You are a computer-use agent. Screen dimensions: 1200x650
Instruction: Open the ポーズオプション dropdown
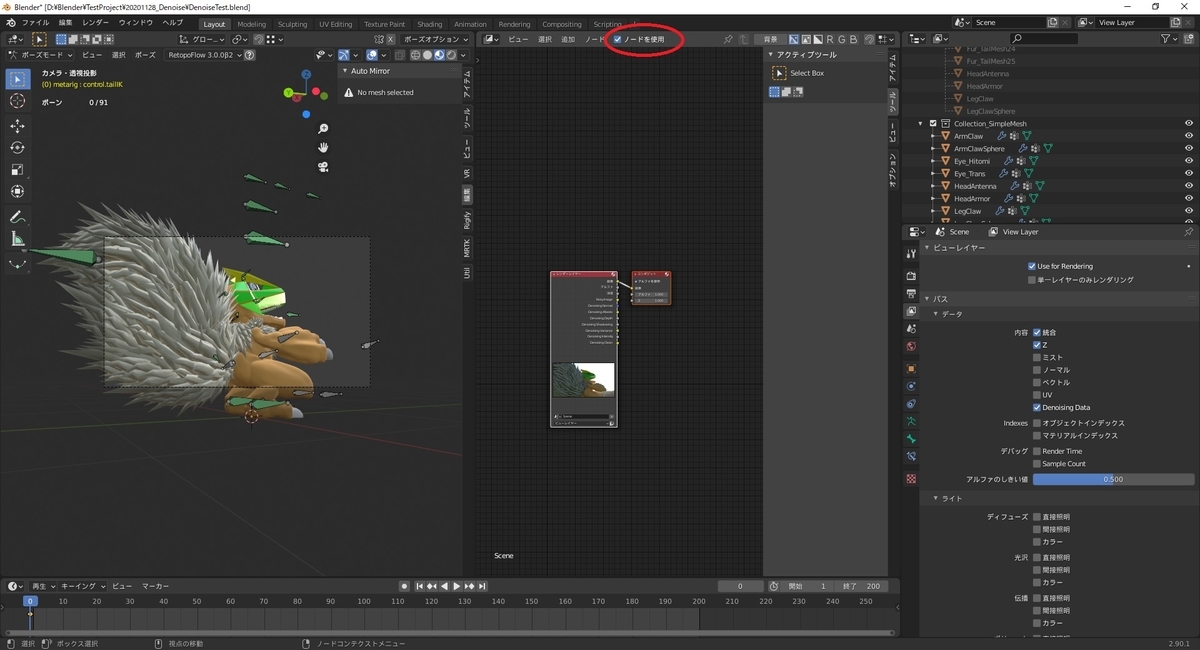point(436,39)
